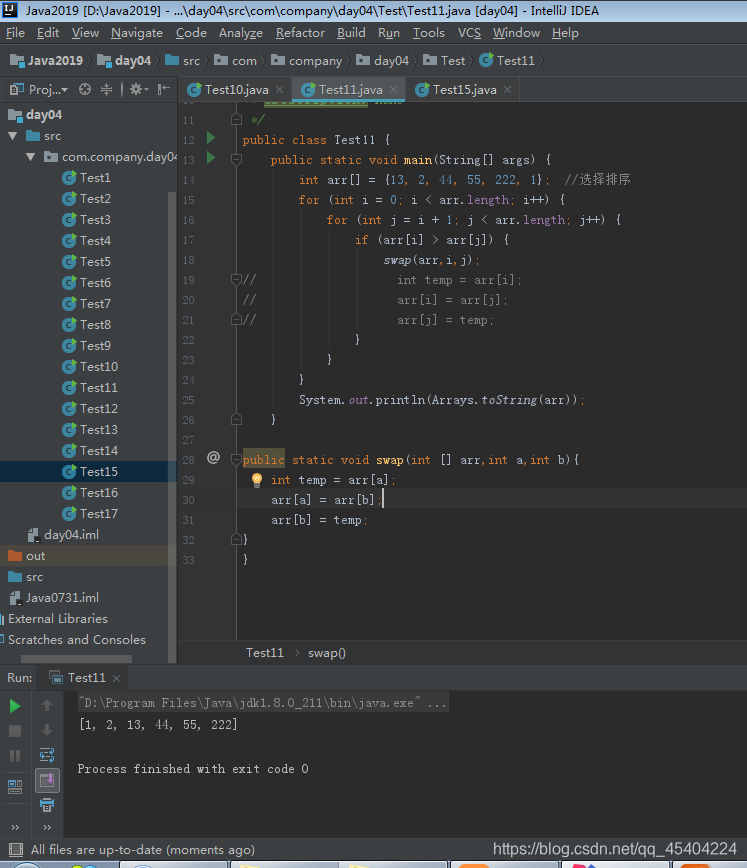Click Test11 in navigation bar
Screen dimensions: 747x868
pos(507,60)
